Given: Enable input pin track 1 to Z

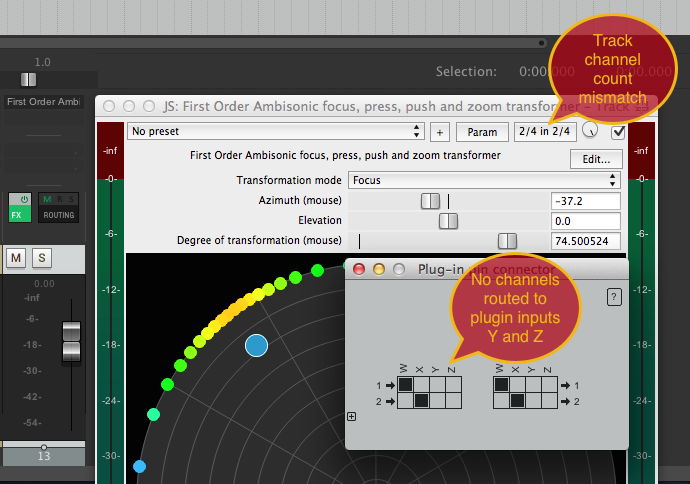Looking at the screenshot, I should point(453,385).
